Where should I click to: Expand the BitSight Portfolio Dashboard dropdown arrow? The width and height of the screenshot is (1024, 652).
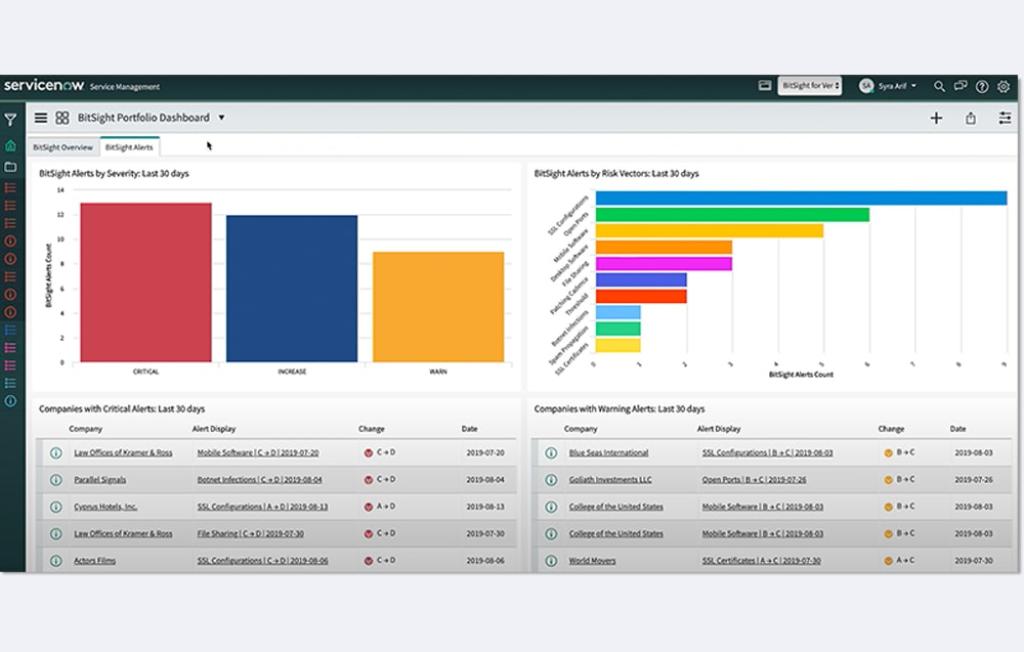(x=222, y=118)
